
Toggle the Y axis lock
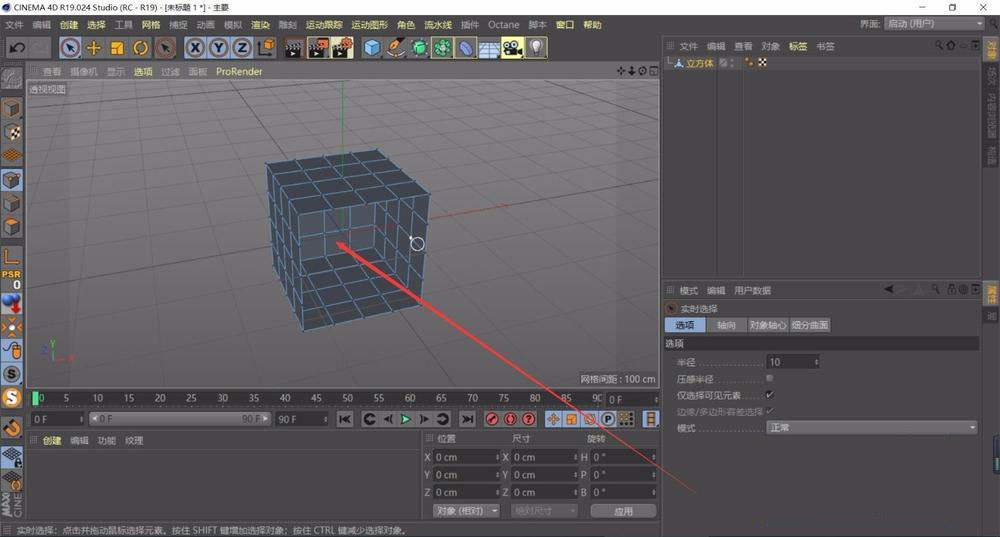click(x=219, y=48)
